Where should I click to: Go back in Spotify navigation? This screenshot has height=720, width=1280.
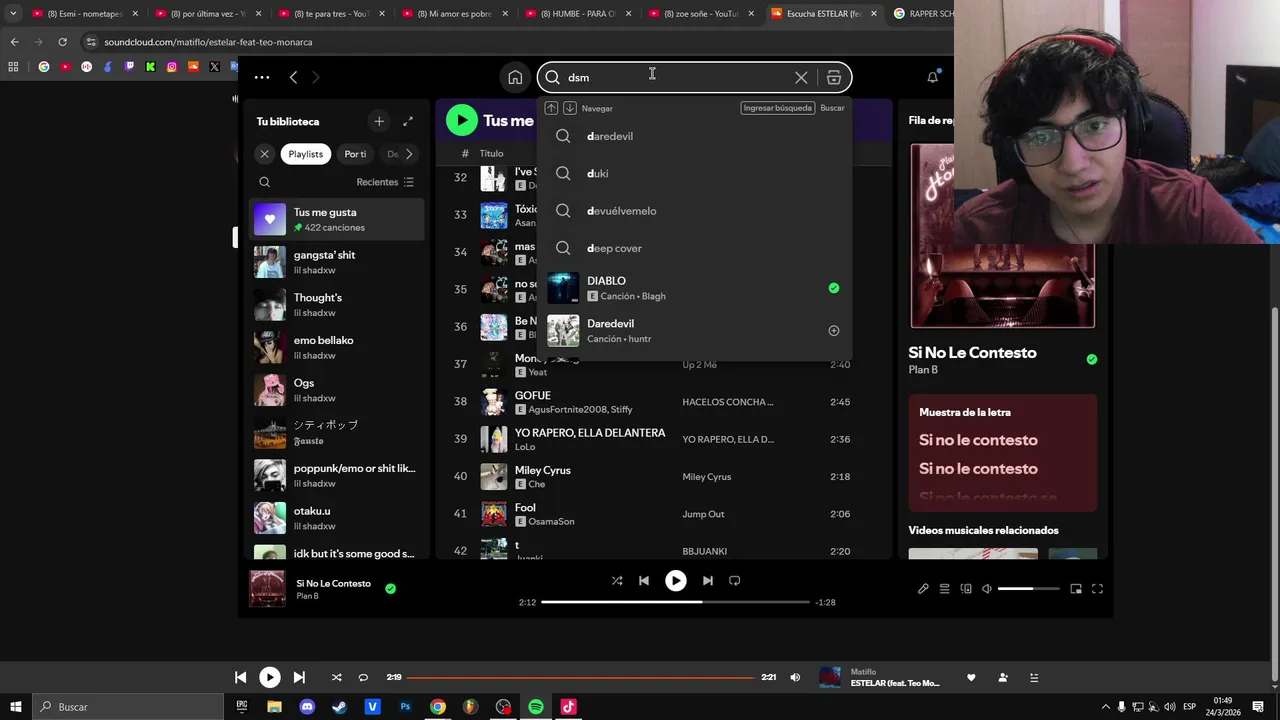[x=293, y=77]
